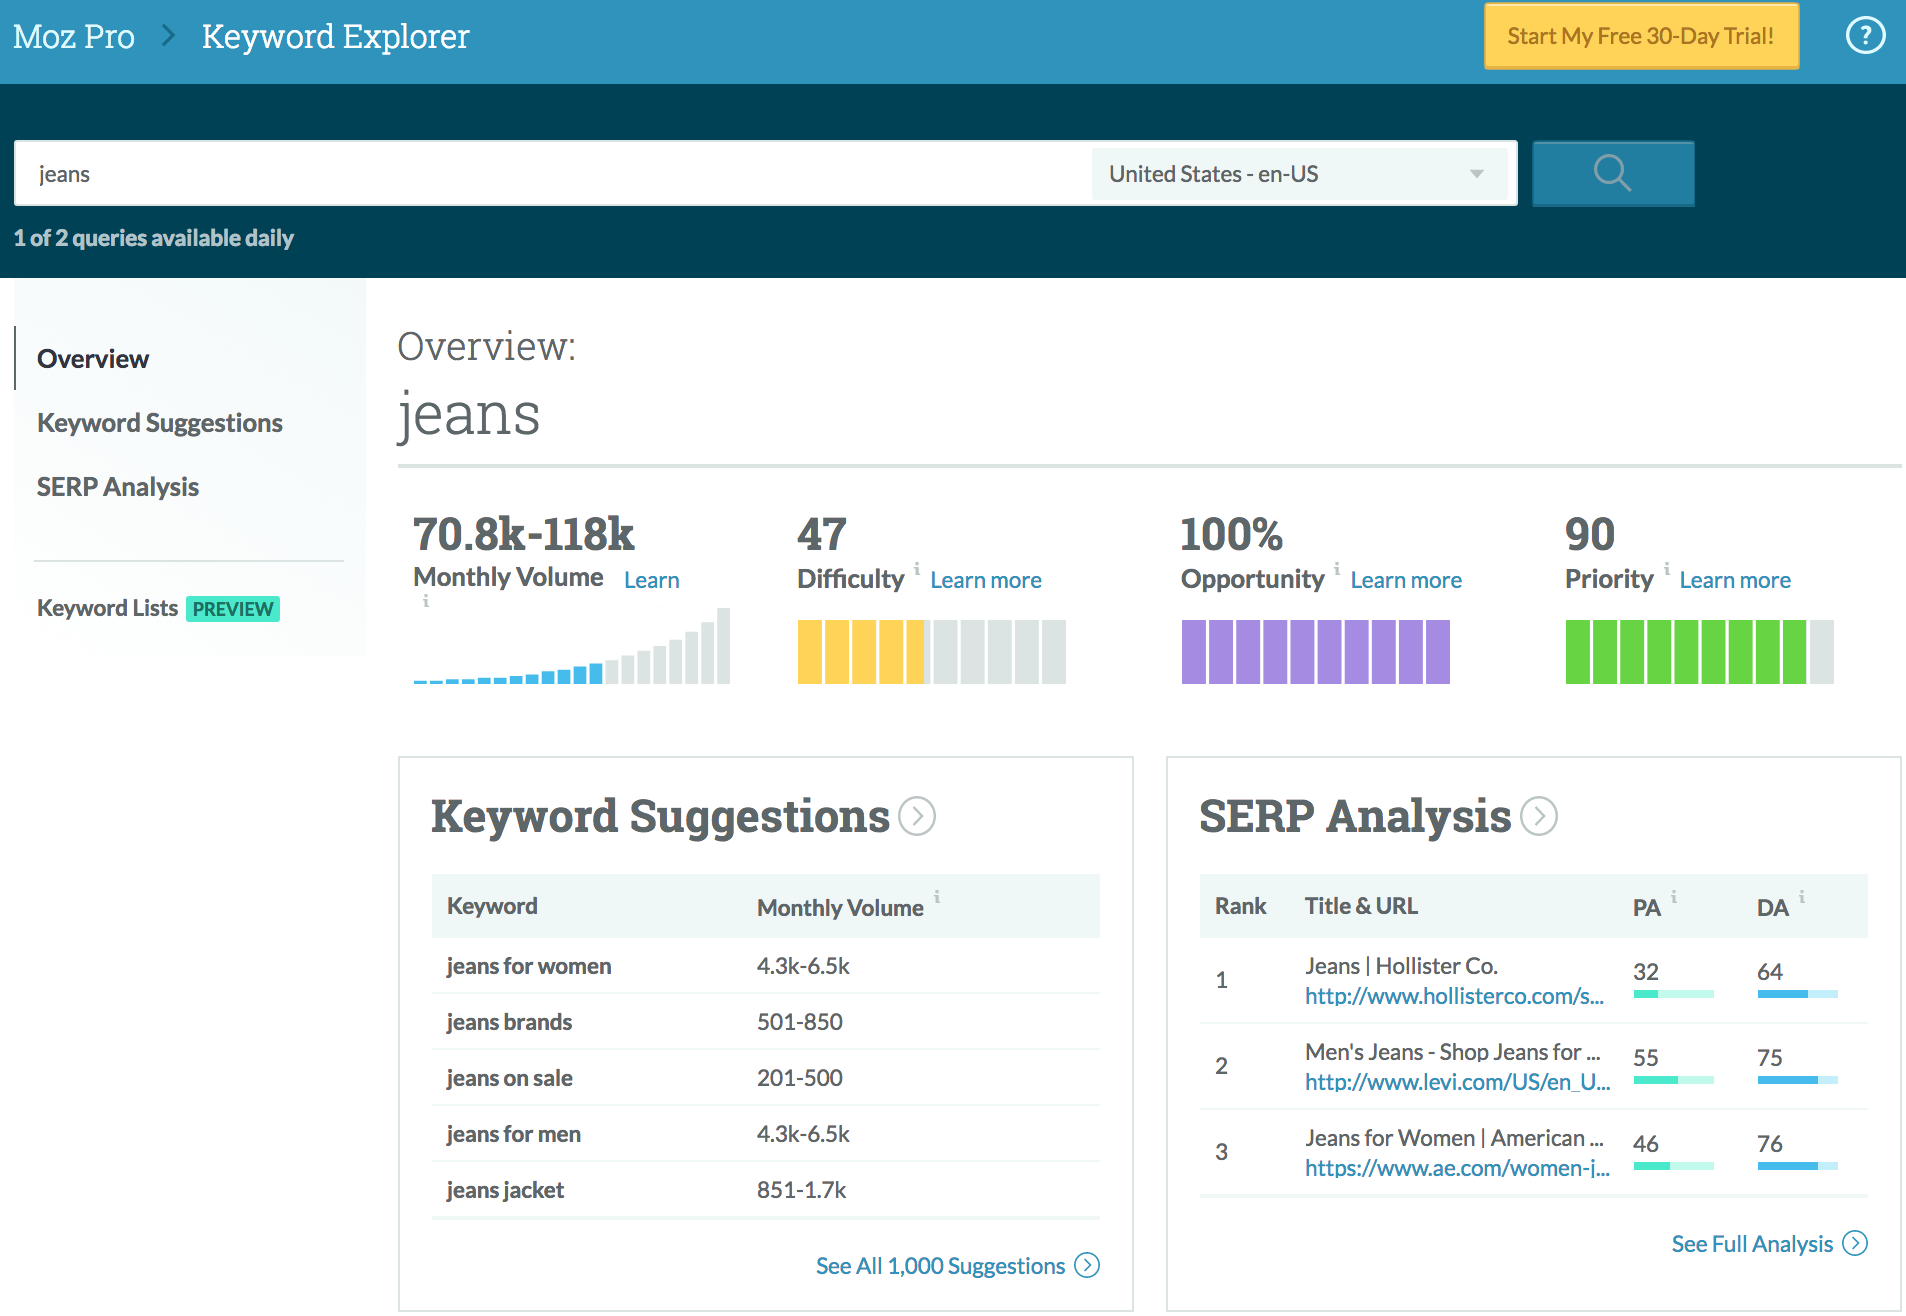The width and height of the screenshot is (1906, 1316).
Task: Open SERP Analysis in the sidebar
Action: click(118, 487)
